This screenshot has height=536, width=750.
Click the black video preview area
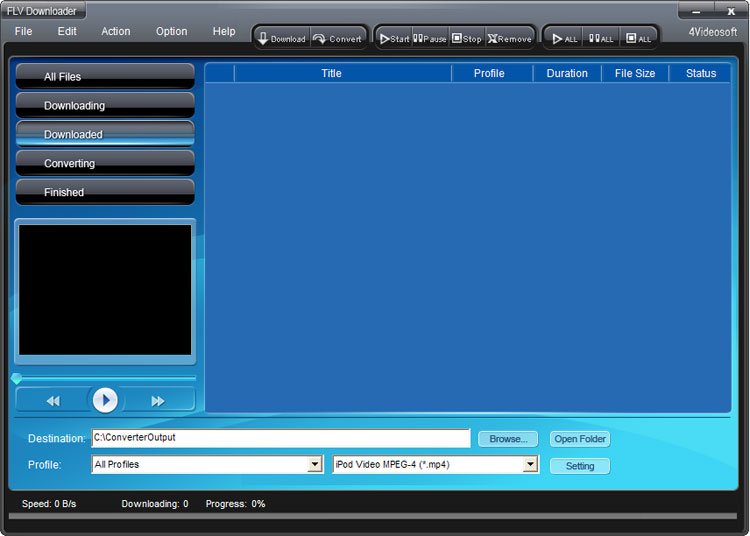[x=105, y=290]
